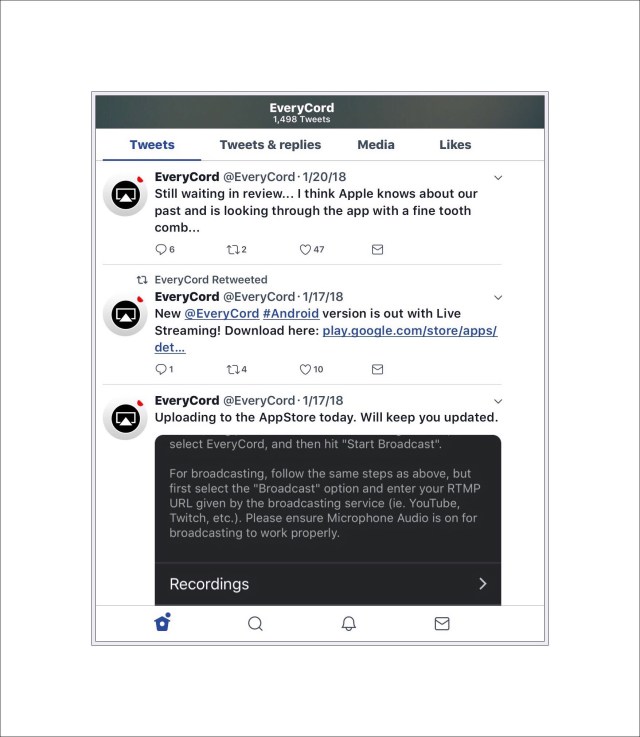The height and width of the screenshot is (737, 640).
Task: Open the Home tab icon
Action: coord(162,622)
